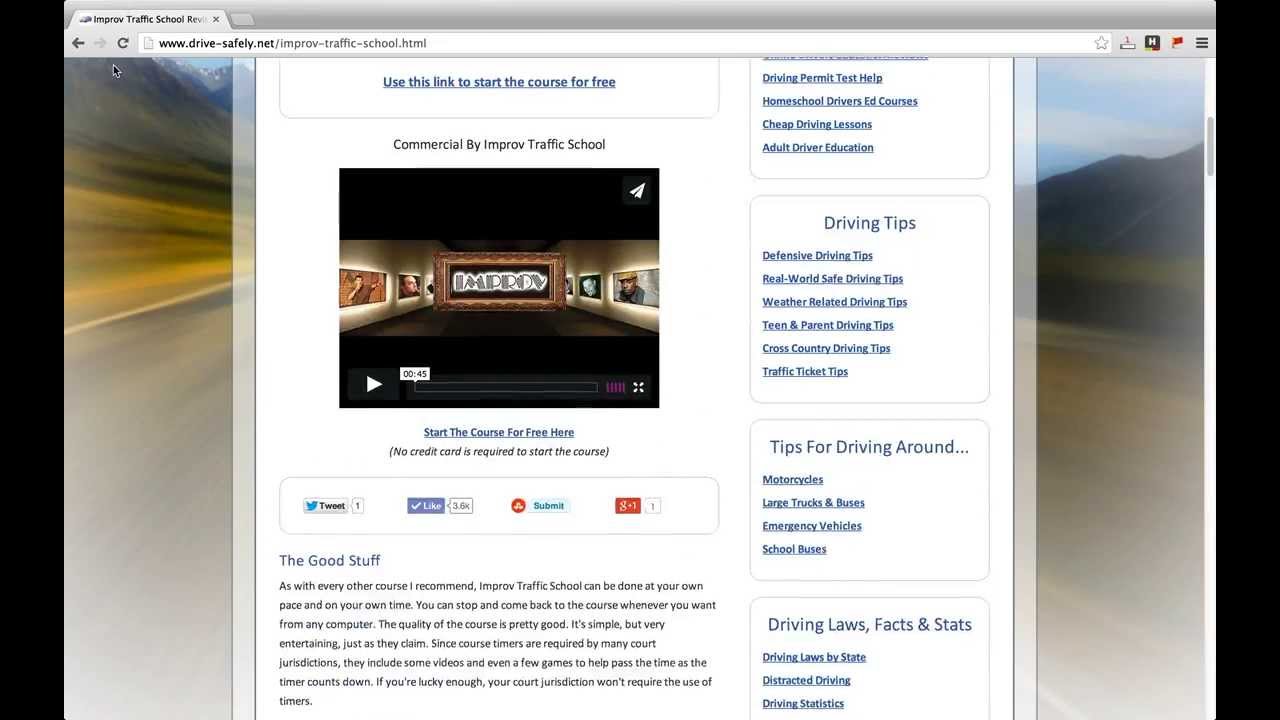The width and height of the screenshot is (1280, 720).
Task: Click the page vertical scrollbar
Action: tap(1210, 147)
